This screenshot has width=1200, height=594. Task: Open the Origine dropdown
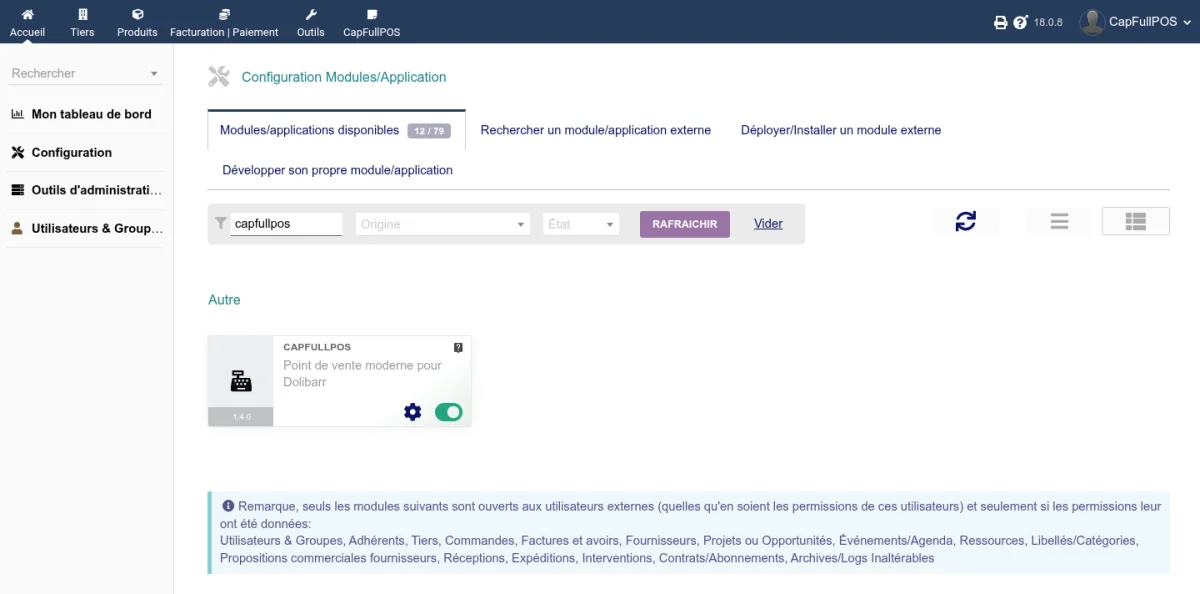443,224
